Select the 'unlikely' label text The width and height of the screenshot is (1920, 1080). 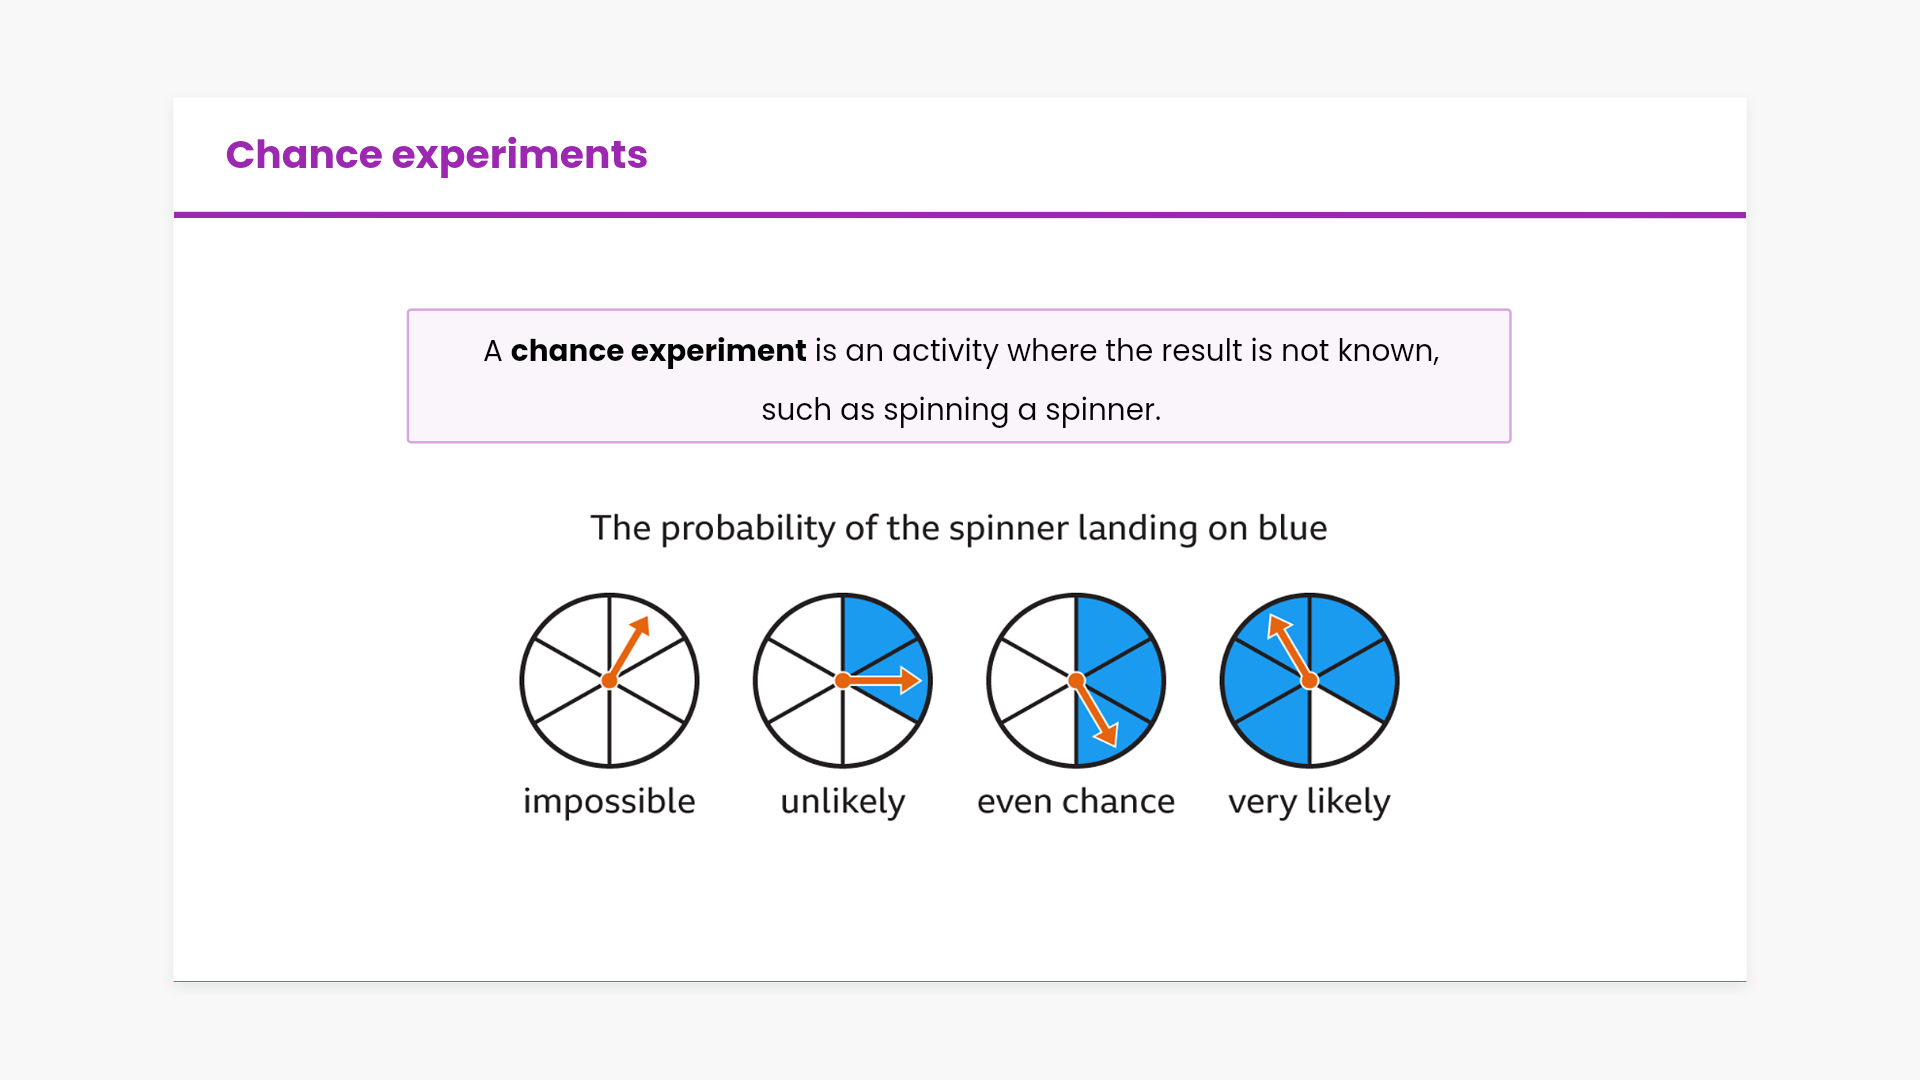coord(842,802)
